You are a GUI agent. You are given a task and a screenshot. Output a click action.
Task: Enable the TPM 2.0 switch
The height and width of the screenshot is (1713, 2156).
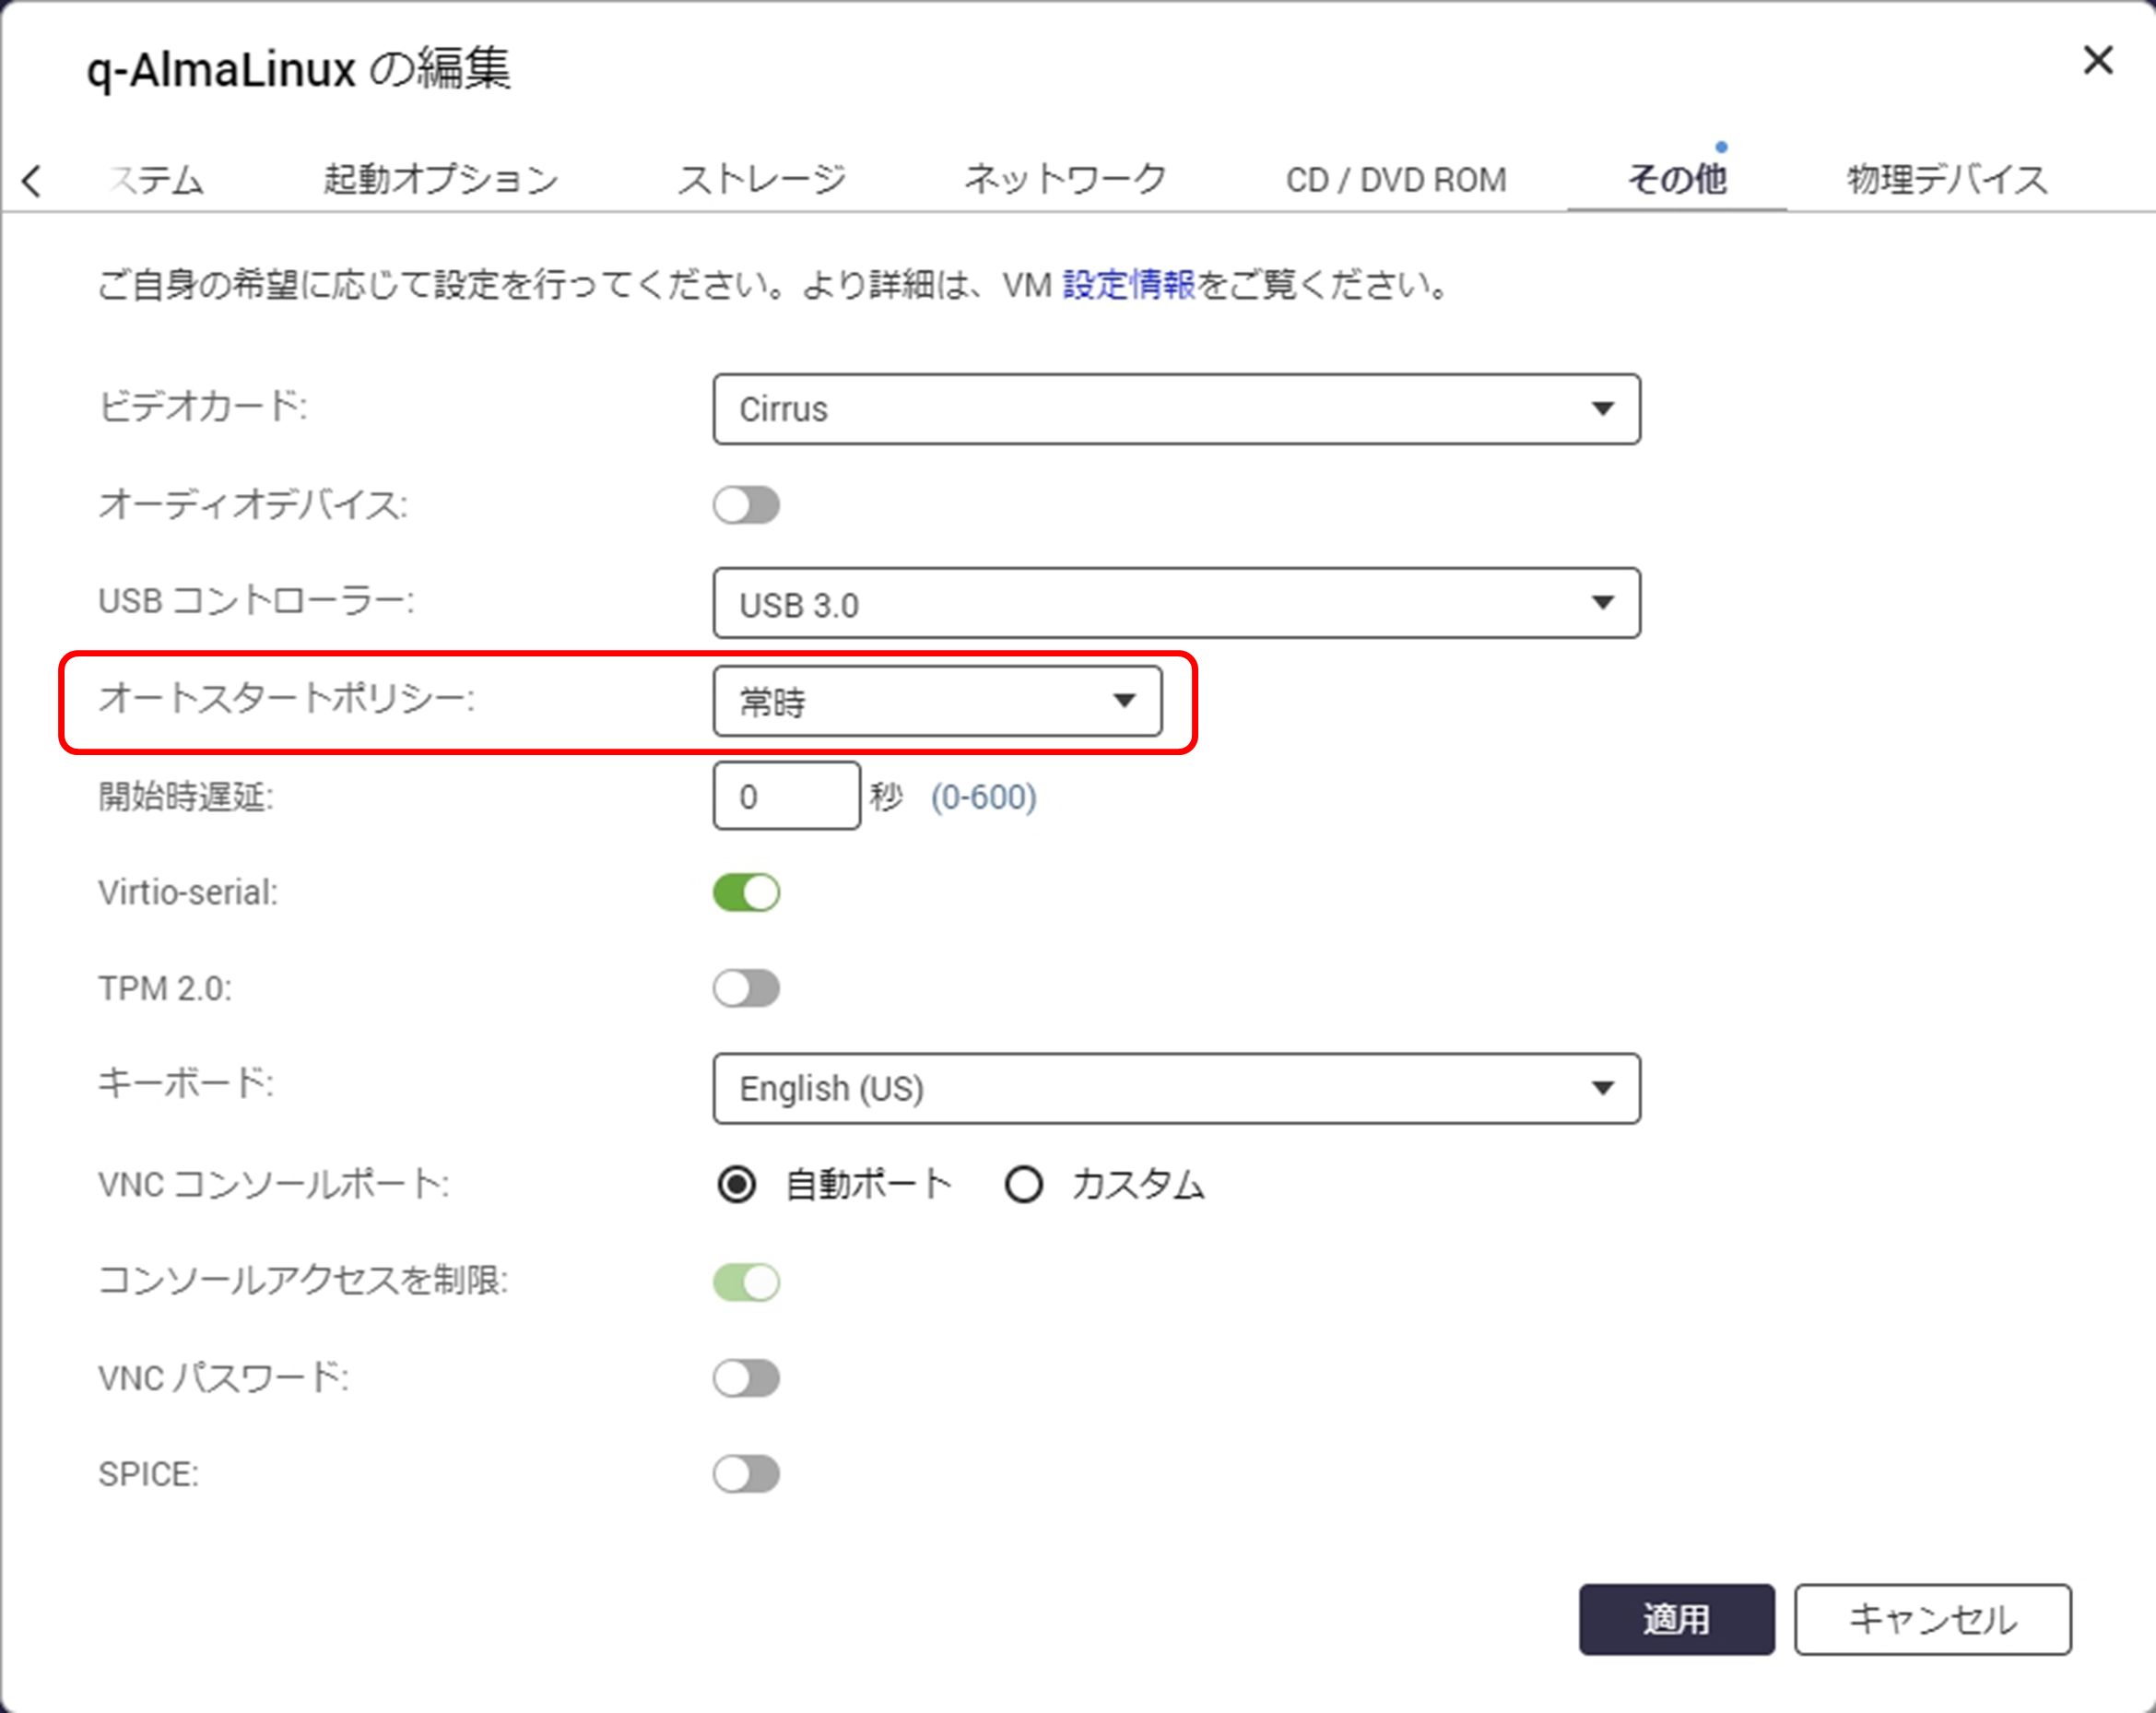pyautogui.click(x=746, y=989)
